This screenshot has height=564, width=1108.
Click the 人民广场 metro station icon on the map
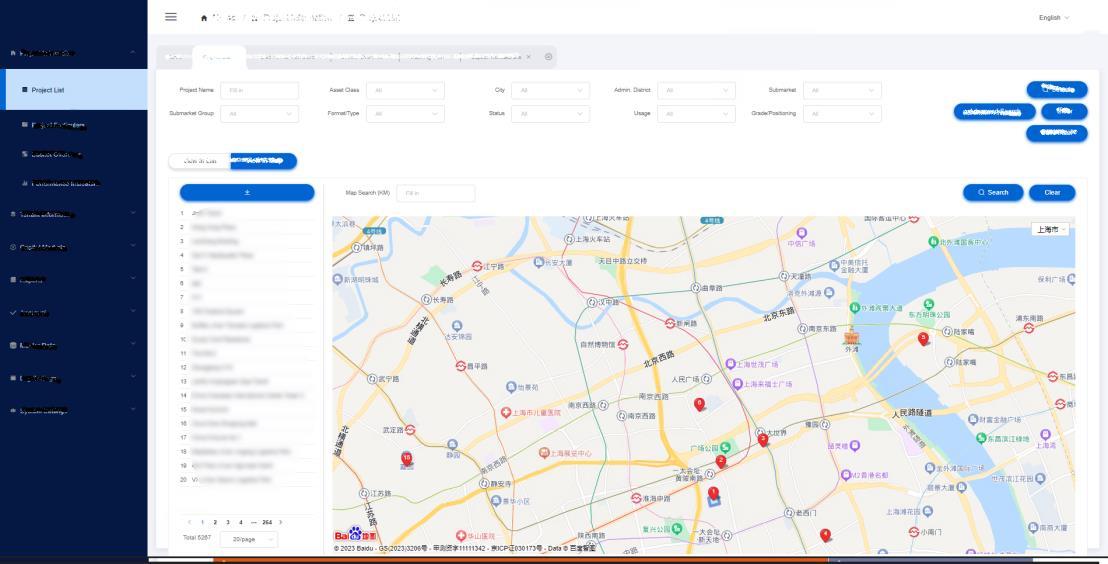pos(706,380)
